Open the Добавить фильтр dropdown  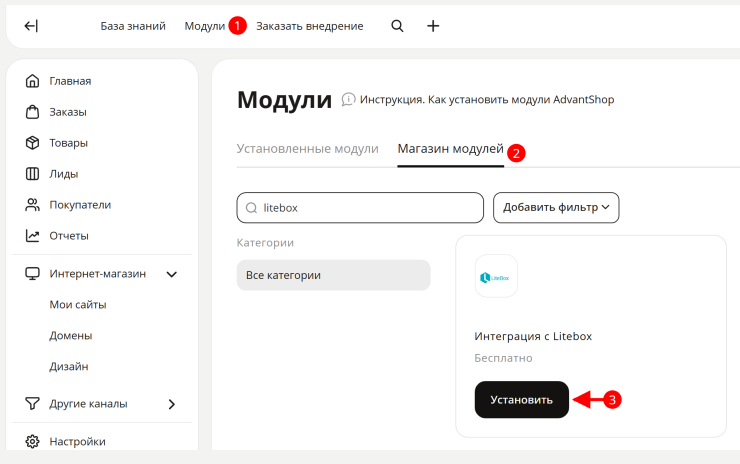(x=556, y=208)
